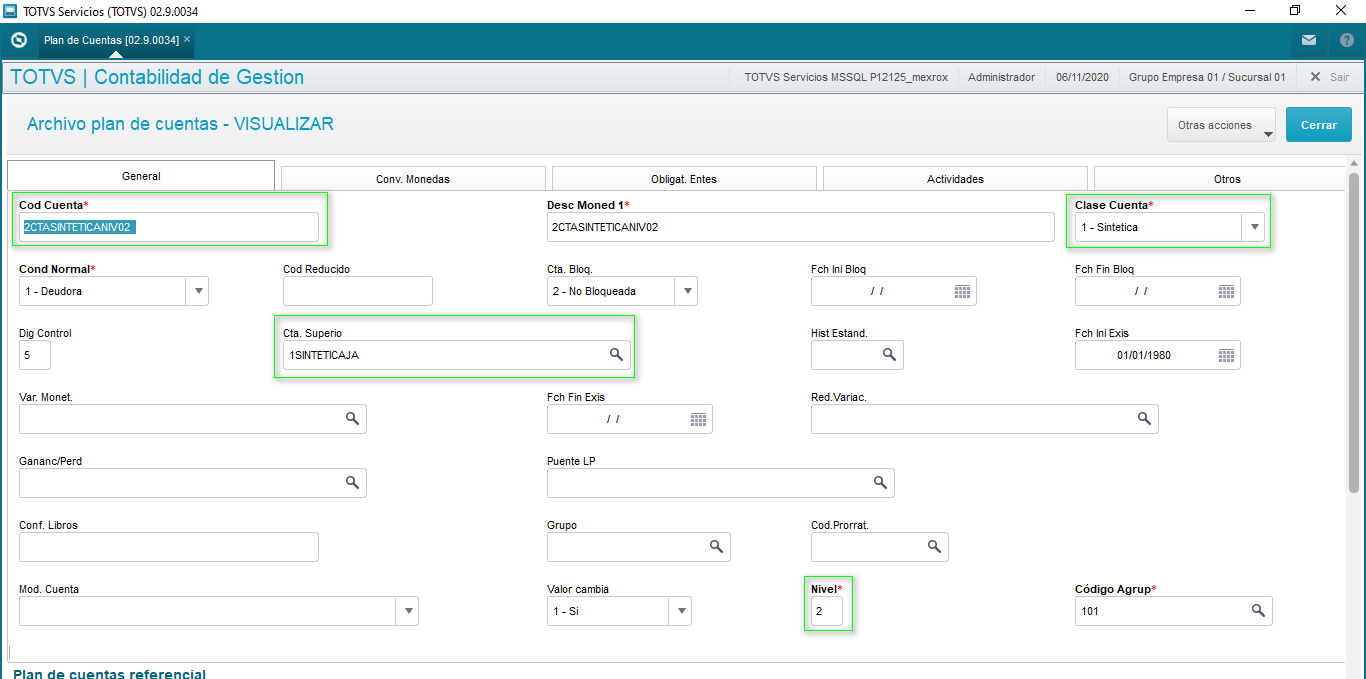Image resolution: width=1366 pixels, height=679 pixels.
Task: Open the Fch Fin Exis calendar
Action: 698,419
